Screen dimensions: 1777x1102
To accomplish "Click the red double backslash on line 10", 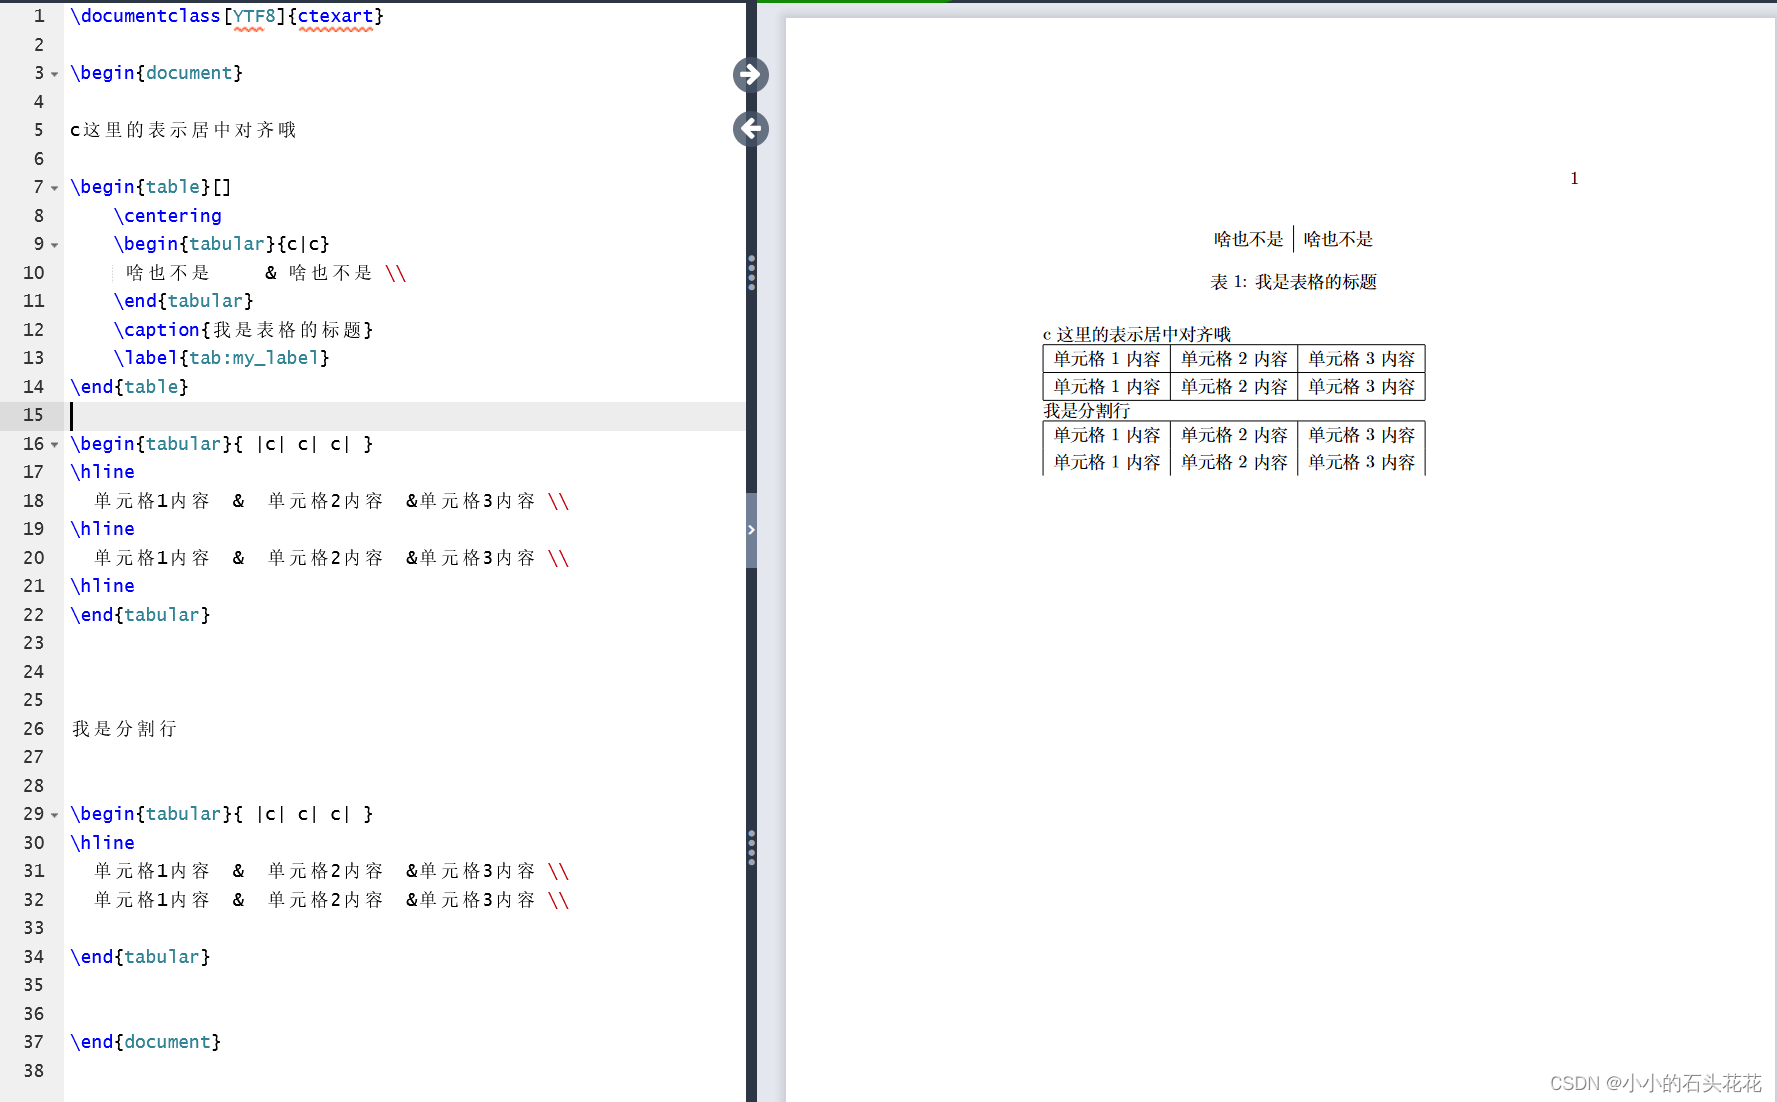I will pos(396,273).
